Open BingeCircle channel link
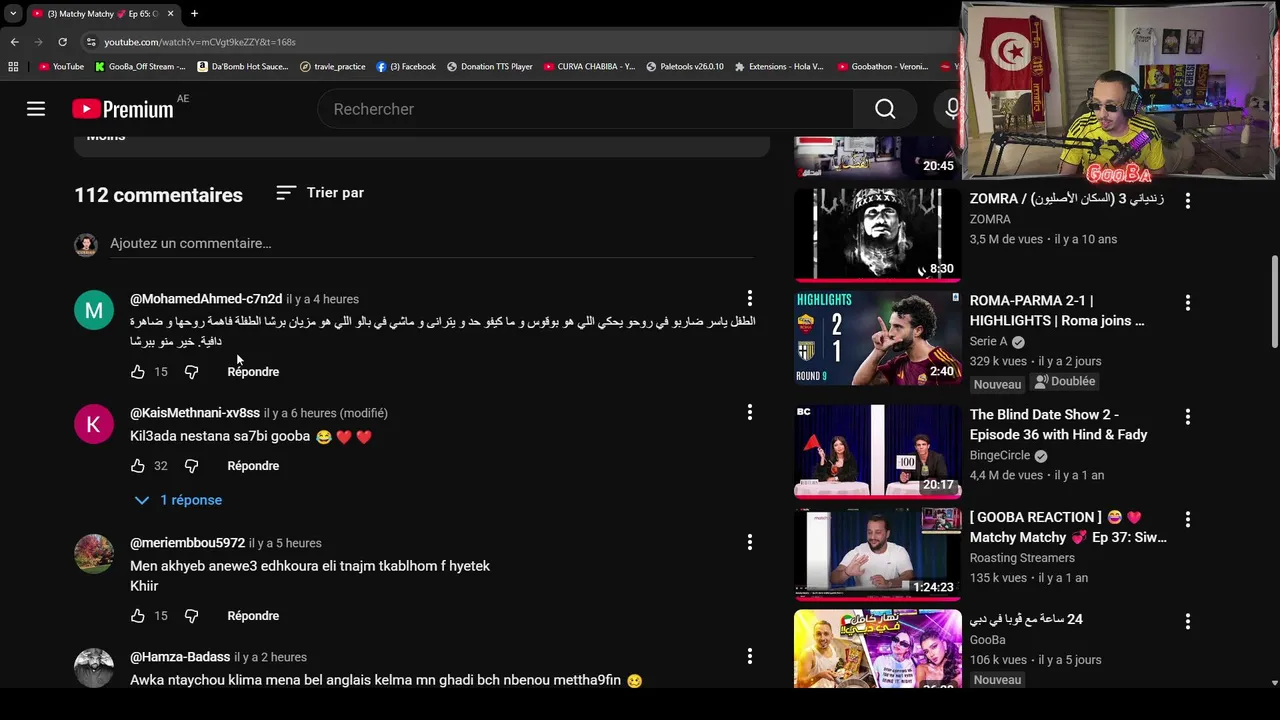 [1000, 455]
